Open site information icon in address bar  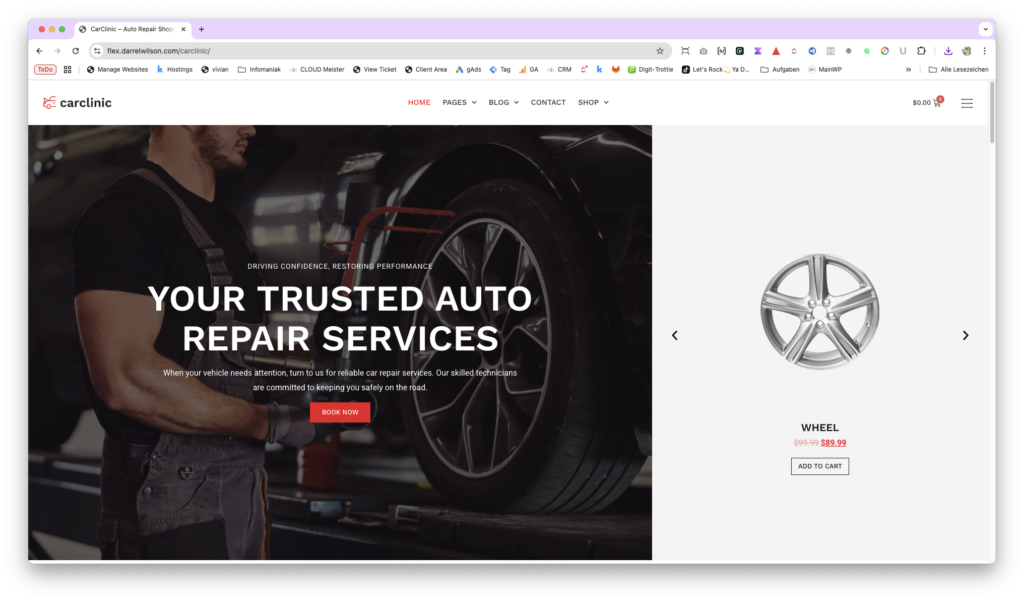(x=97, y=51)
